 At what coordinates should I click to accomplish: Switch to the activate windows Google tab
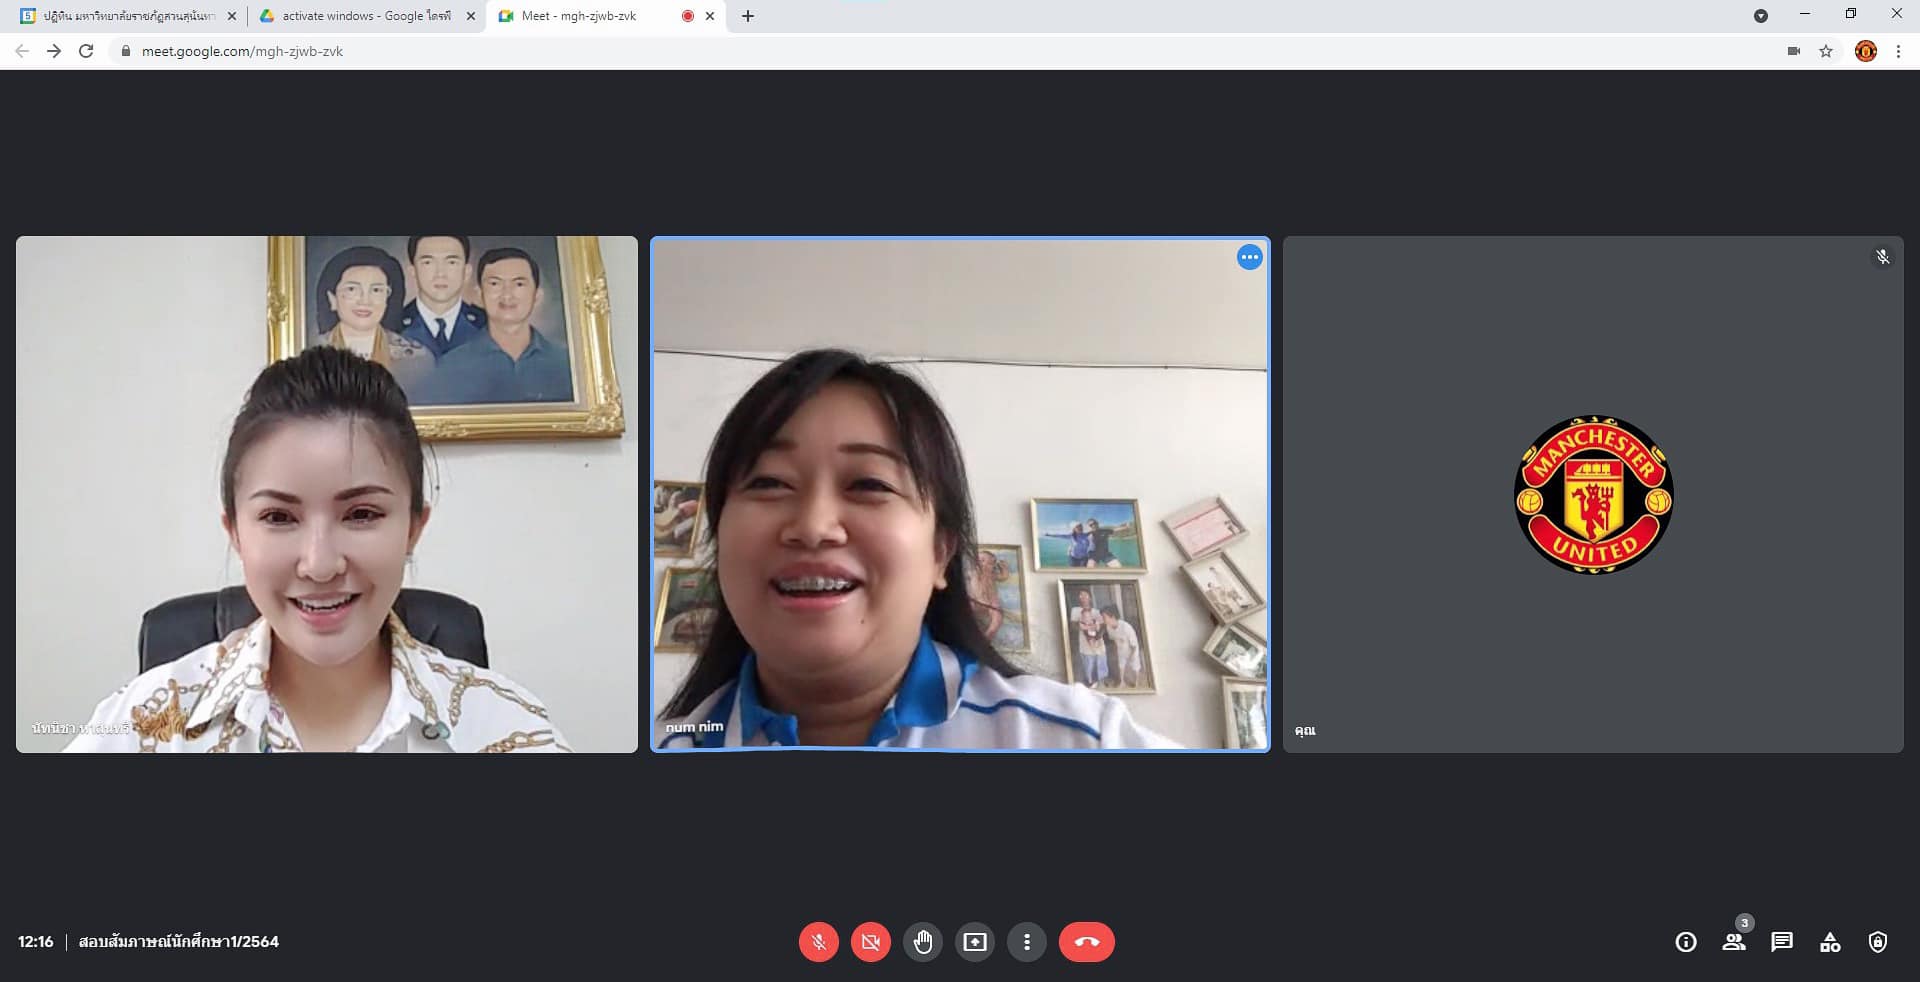365,16
